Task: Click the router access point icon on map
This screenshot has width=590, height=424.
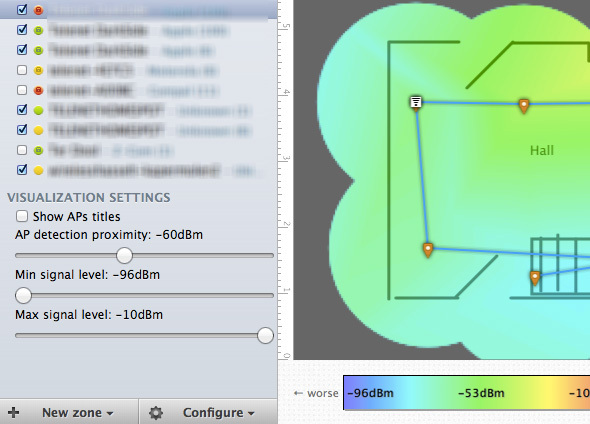Action: 415,102
